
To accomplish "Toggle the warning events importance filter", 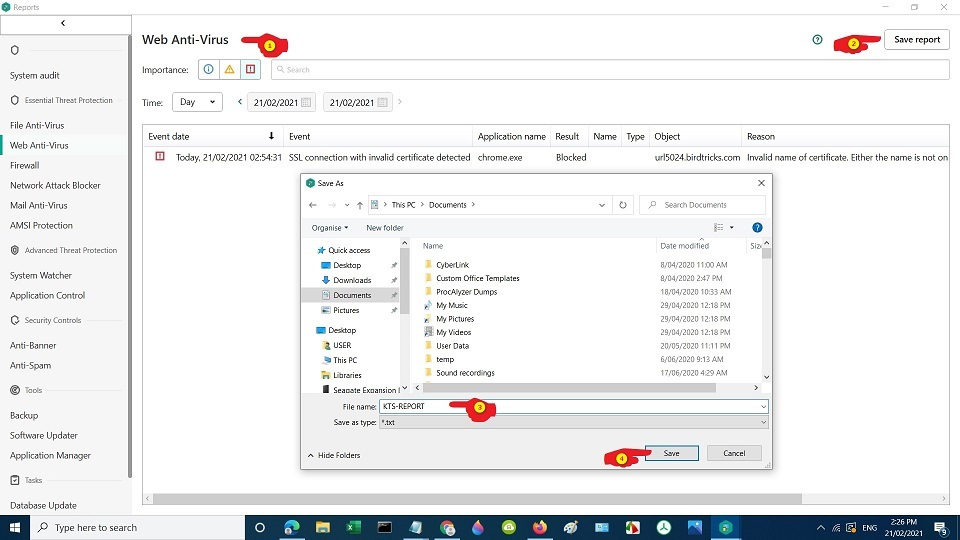I will tap(230, 69).
